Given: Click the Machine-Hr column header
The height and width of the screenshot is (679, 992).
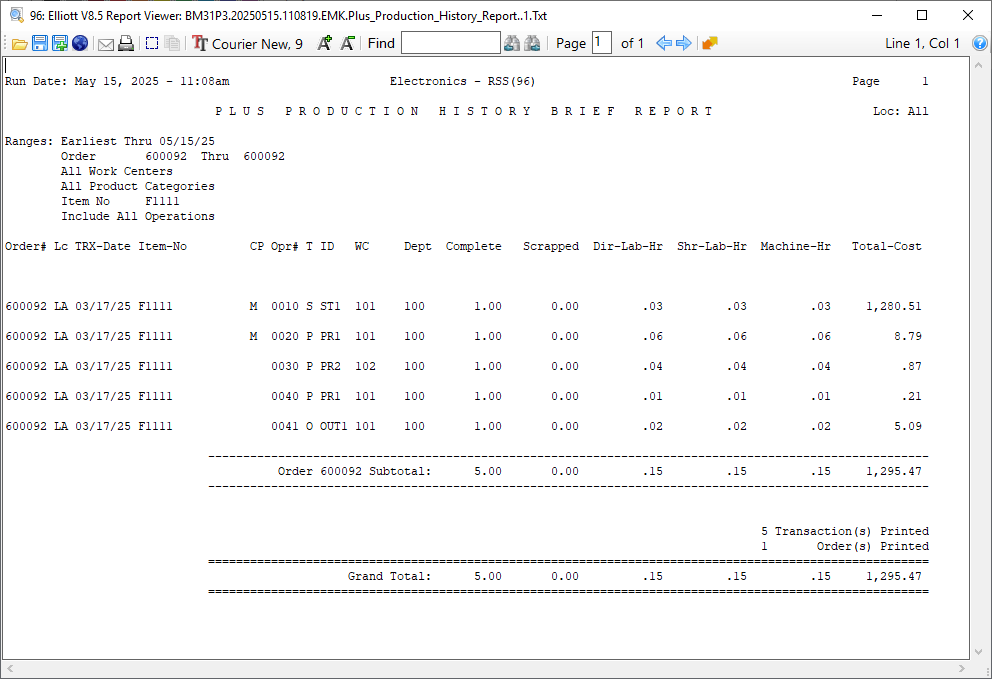Looking at the screenshot, I should tap(795, 246).
